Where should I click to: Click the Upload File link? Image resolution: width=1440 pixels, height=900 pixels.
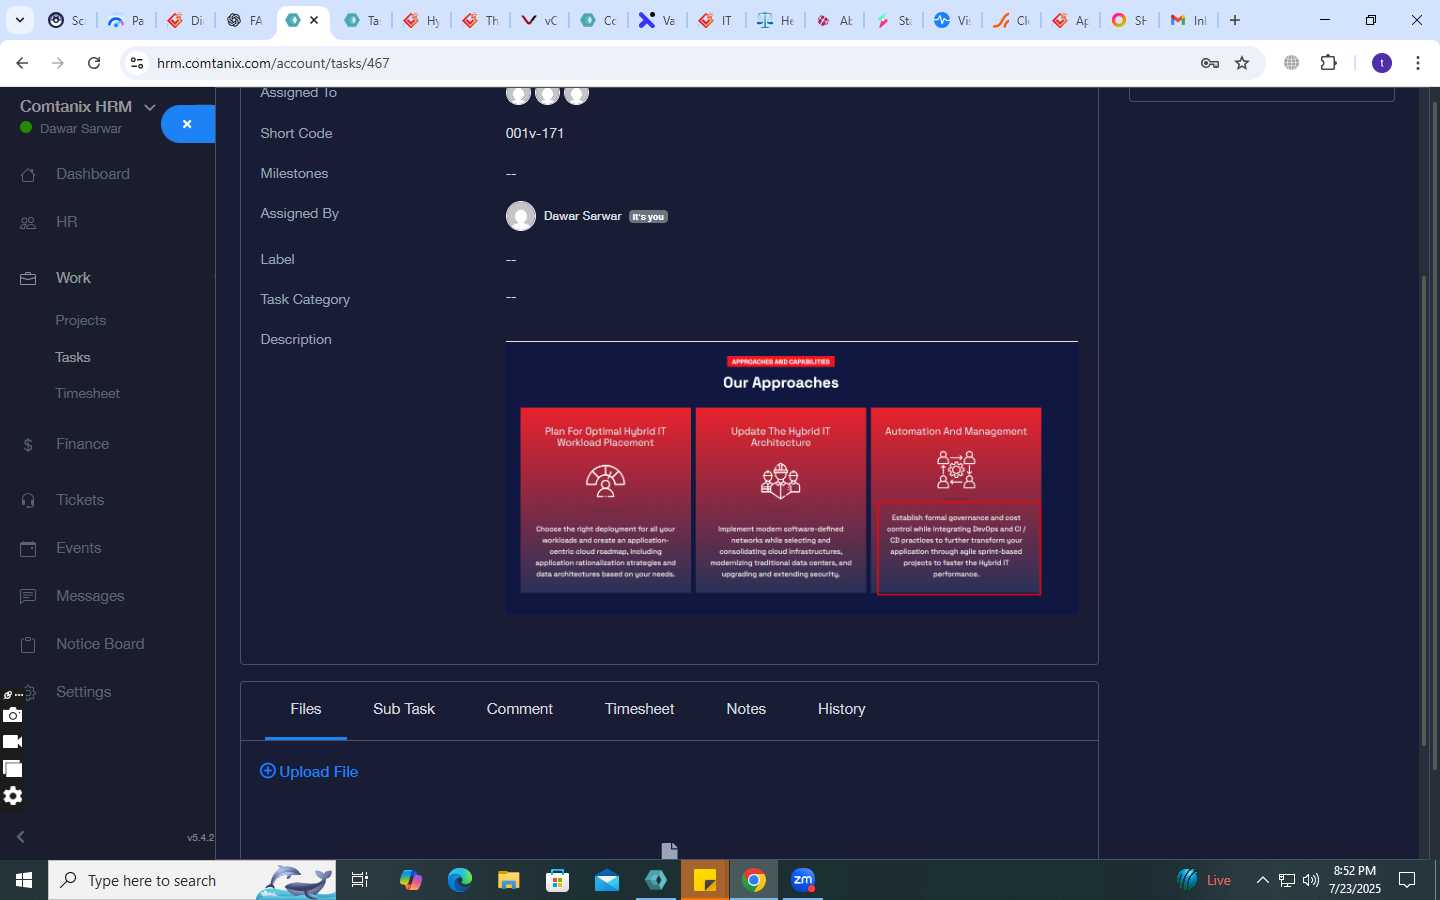pos(309,771)
